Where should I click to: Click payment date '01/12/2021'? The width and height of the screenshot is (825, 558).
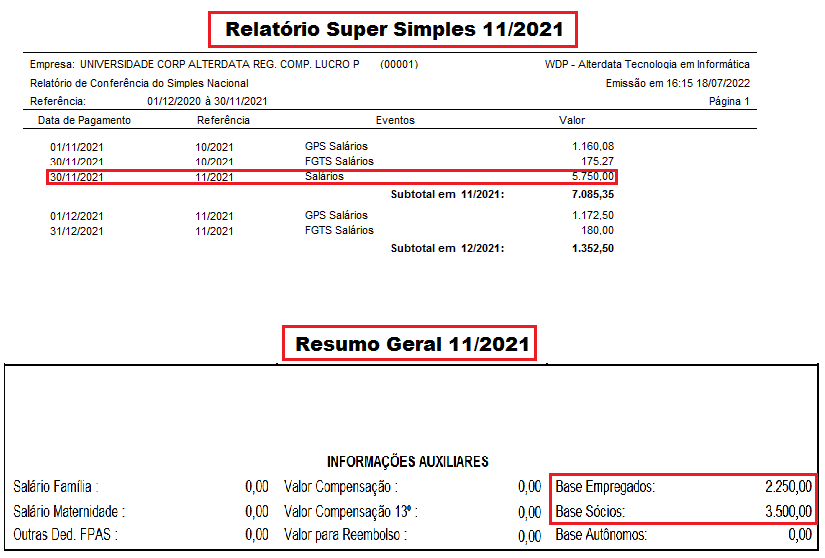point(77,216)
